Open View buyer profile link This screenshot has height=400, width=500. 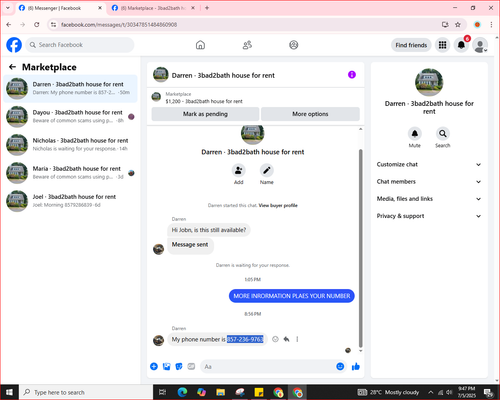(x=278, y=205)
